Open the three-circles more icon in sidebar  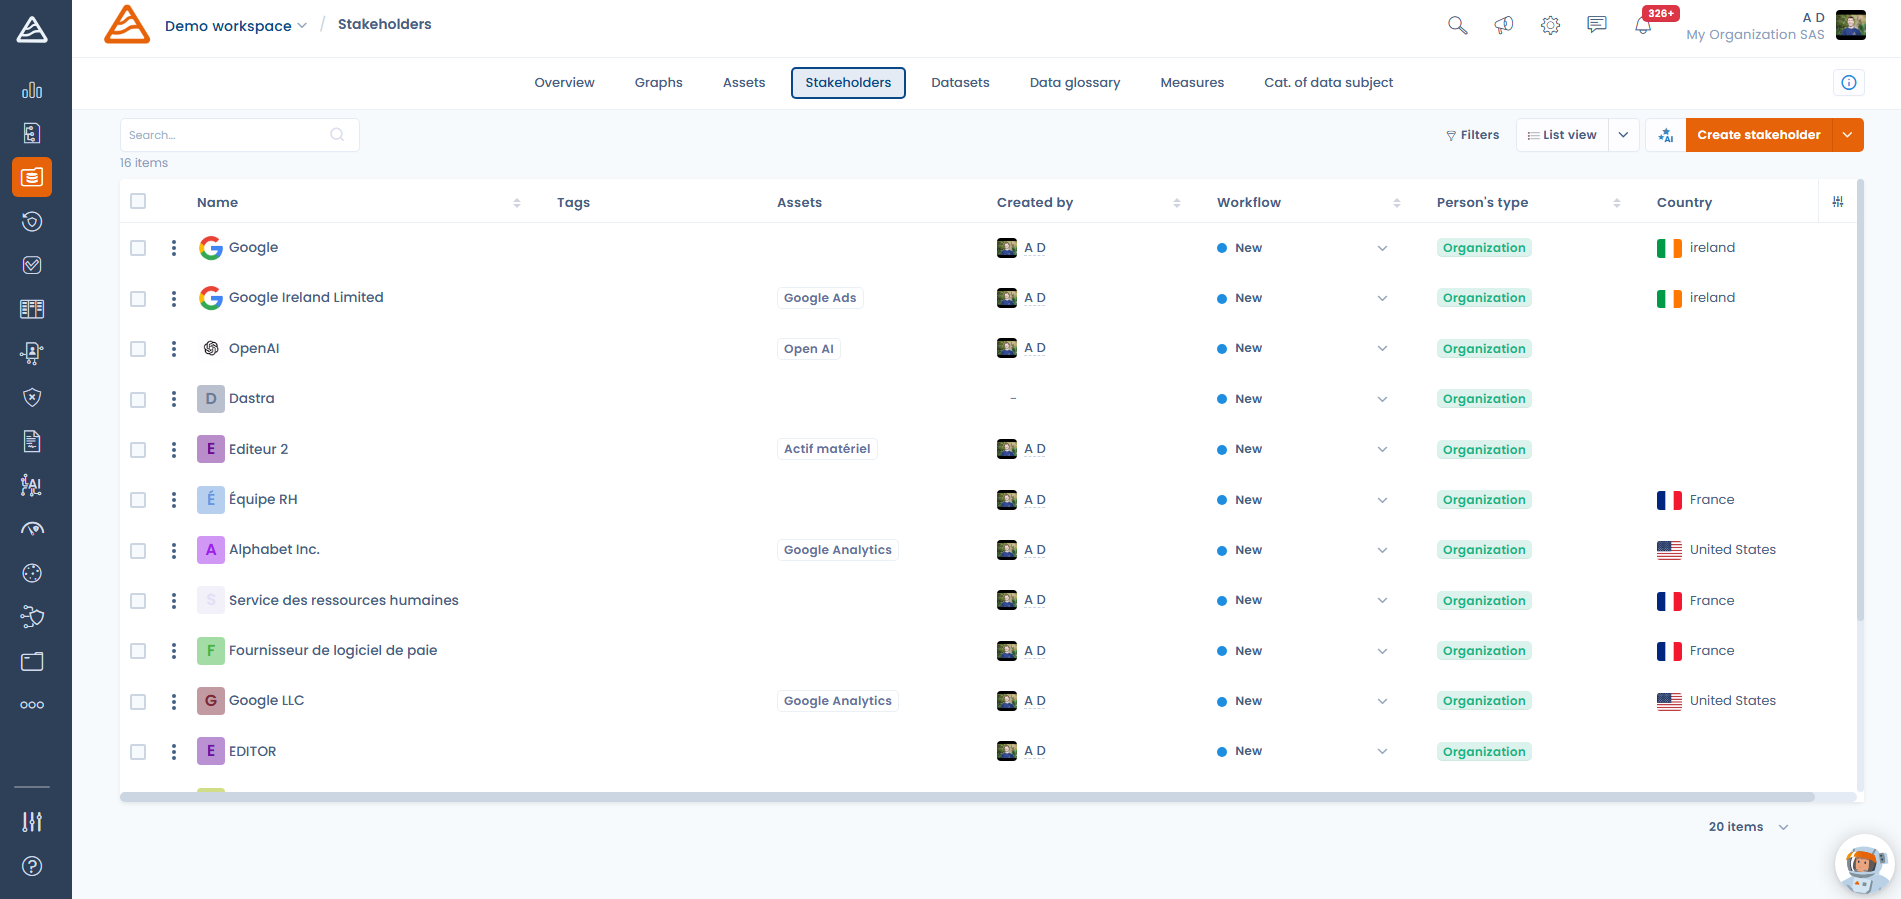(x=32, y=705)
